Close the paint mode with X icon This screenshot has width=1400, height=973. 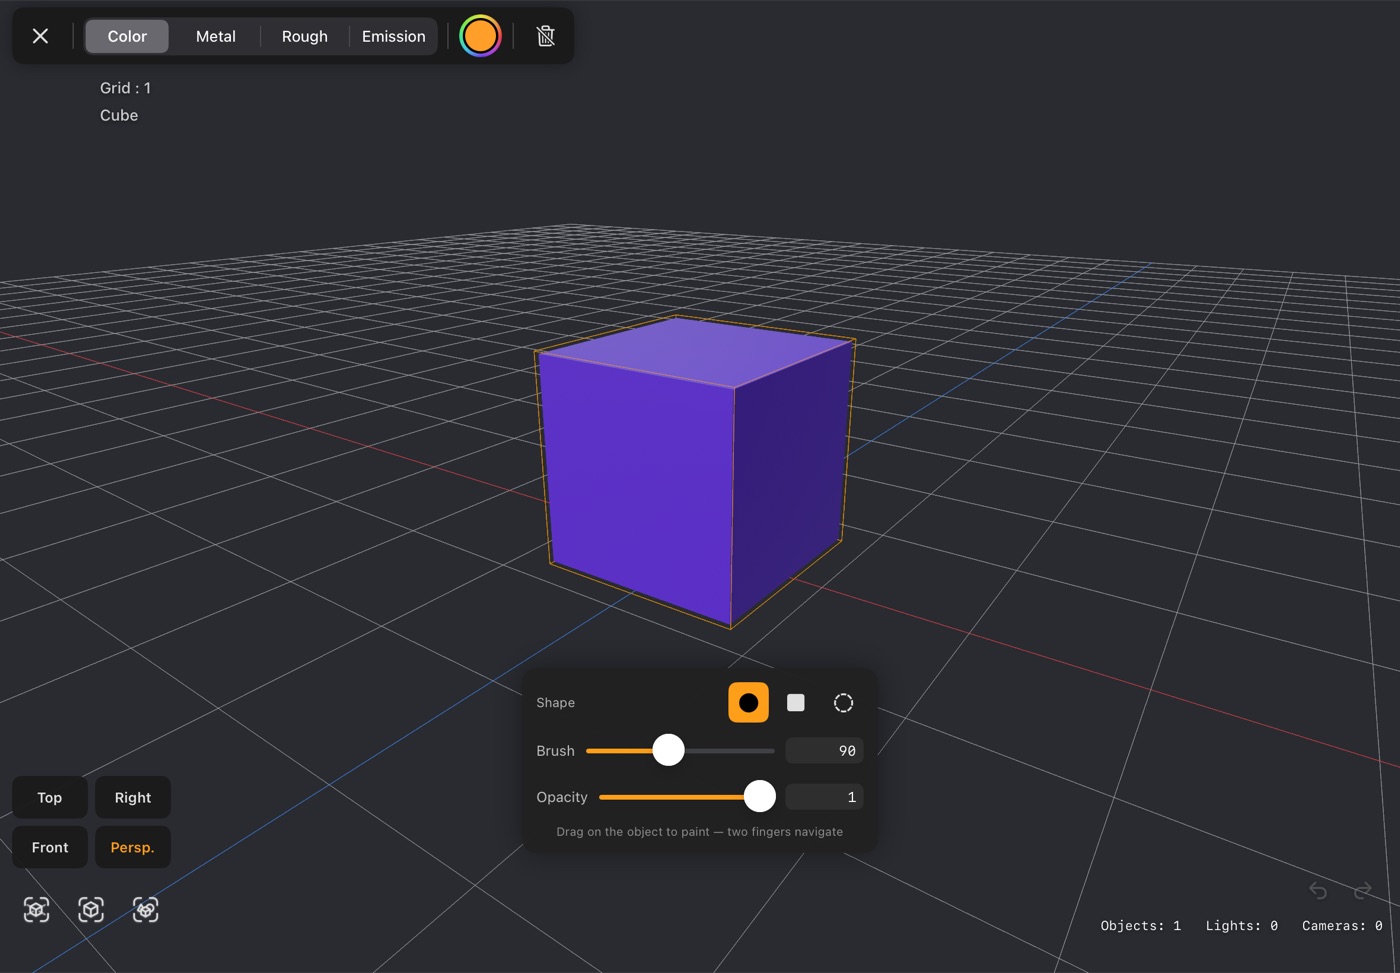pyautogui.click(x=40, y=36)
